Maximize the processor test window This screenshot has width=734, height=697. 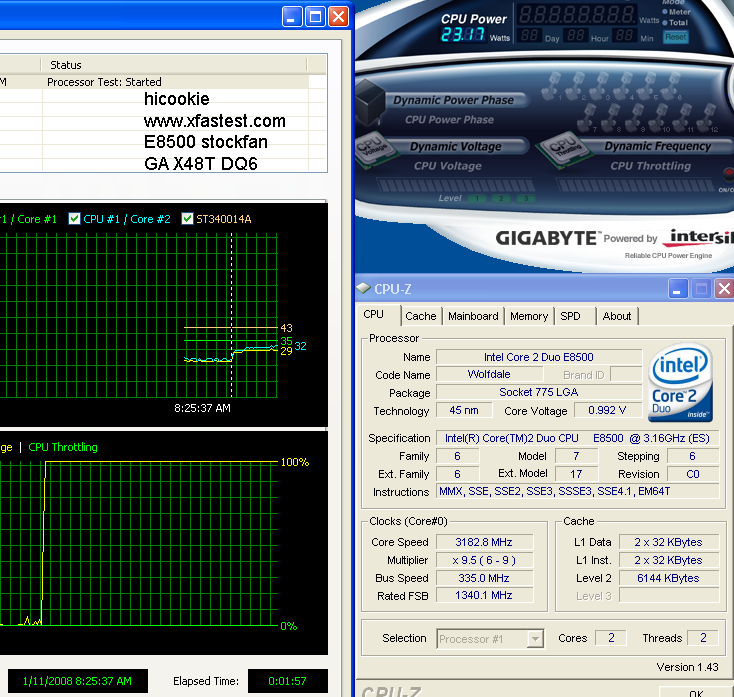click(315, 17)
